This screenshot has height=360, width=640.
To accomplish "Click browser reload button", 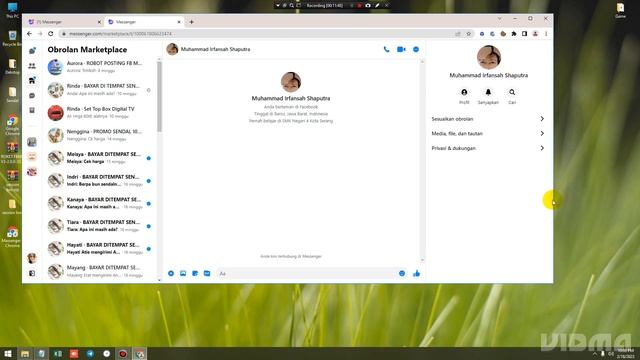I will pyautogui.click(x=51, y=34).
